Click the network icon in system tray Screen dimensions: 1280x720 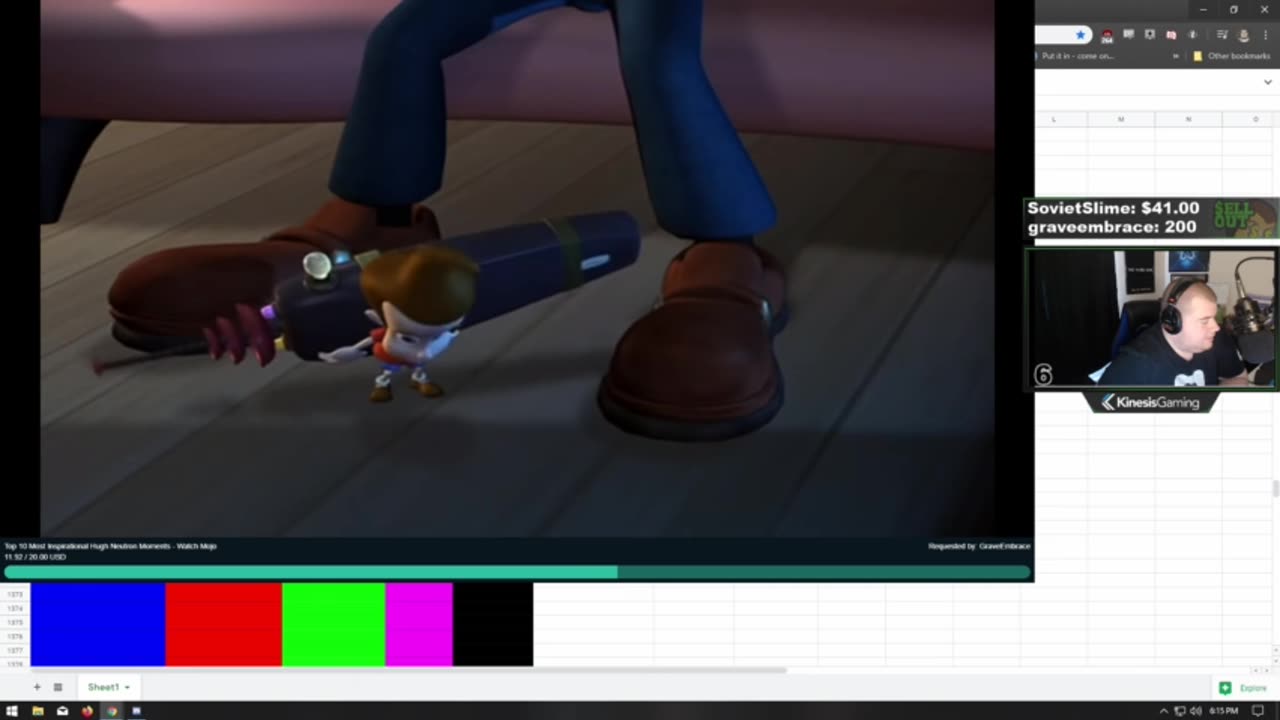click(1180, 711)
